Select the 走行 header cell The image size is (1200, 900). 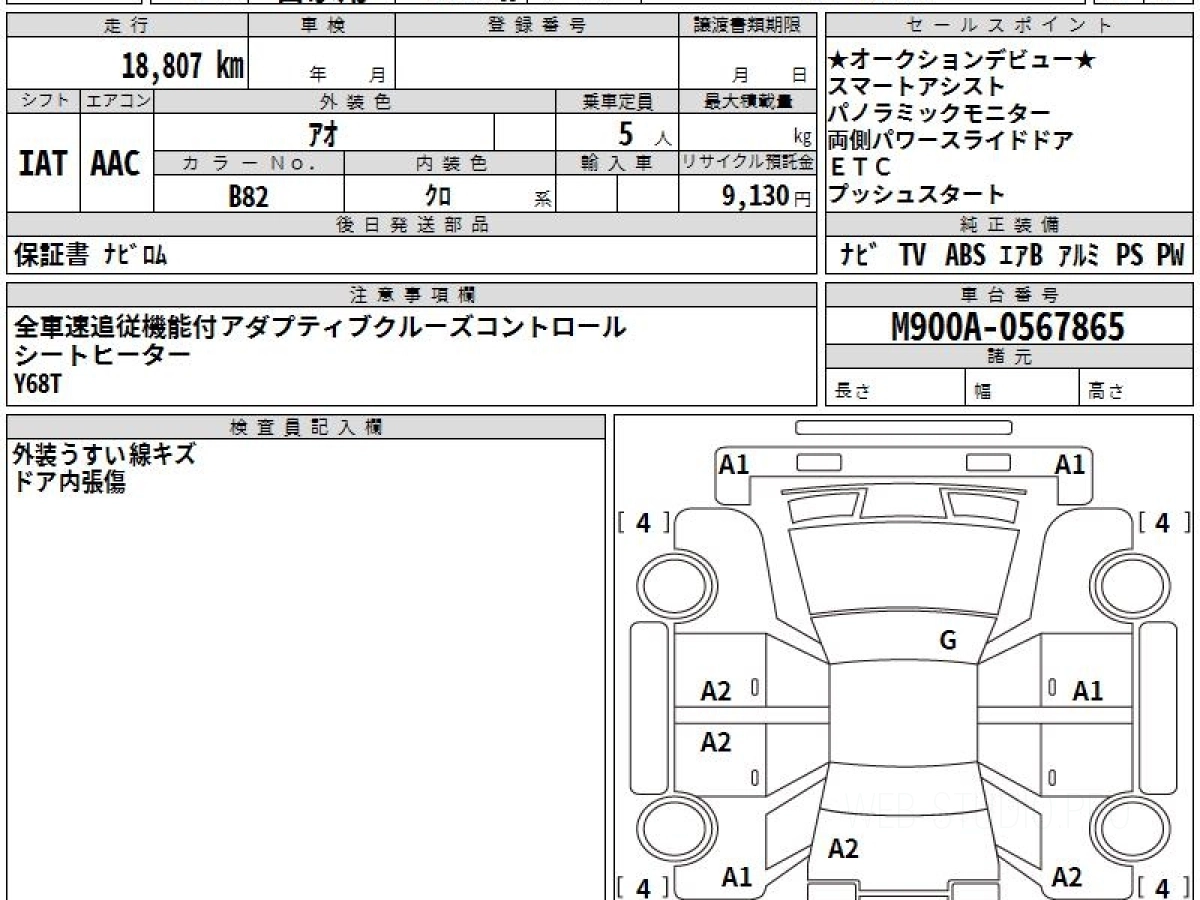pyautogui.click(x=126, y=26)
